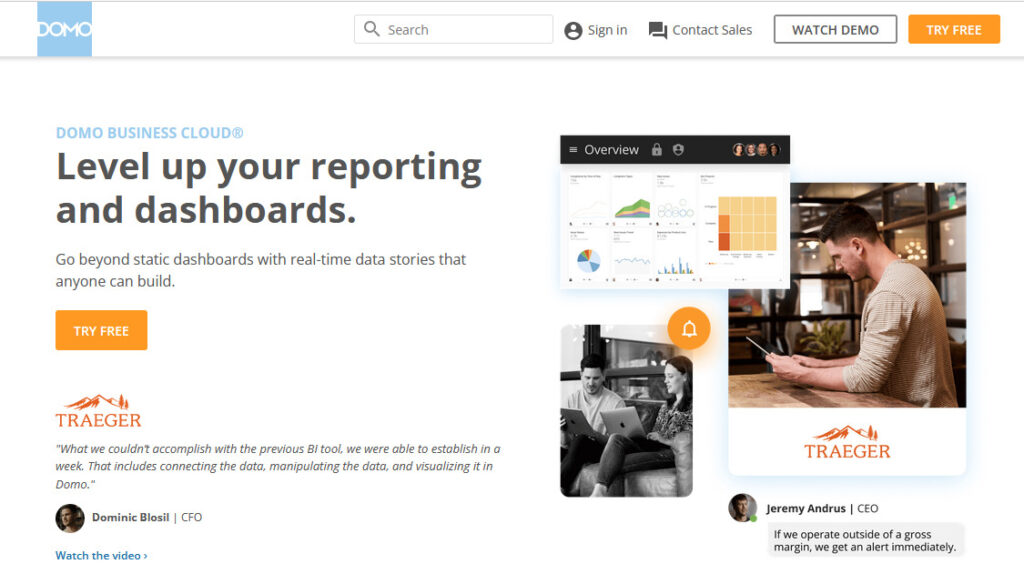Click the Overview title text
Screen dimensions: 1024x584
click(611, 150)
